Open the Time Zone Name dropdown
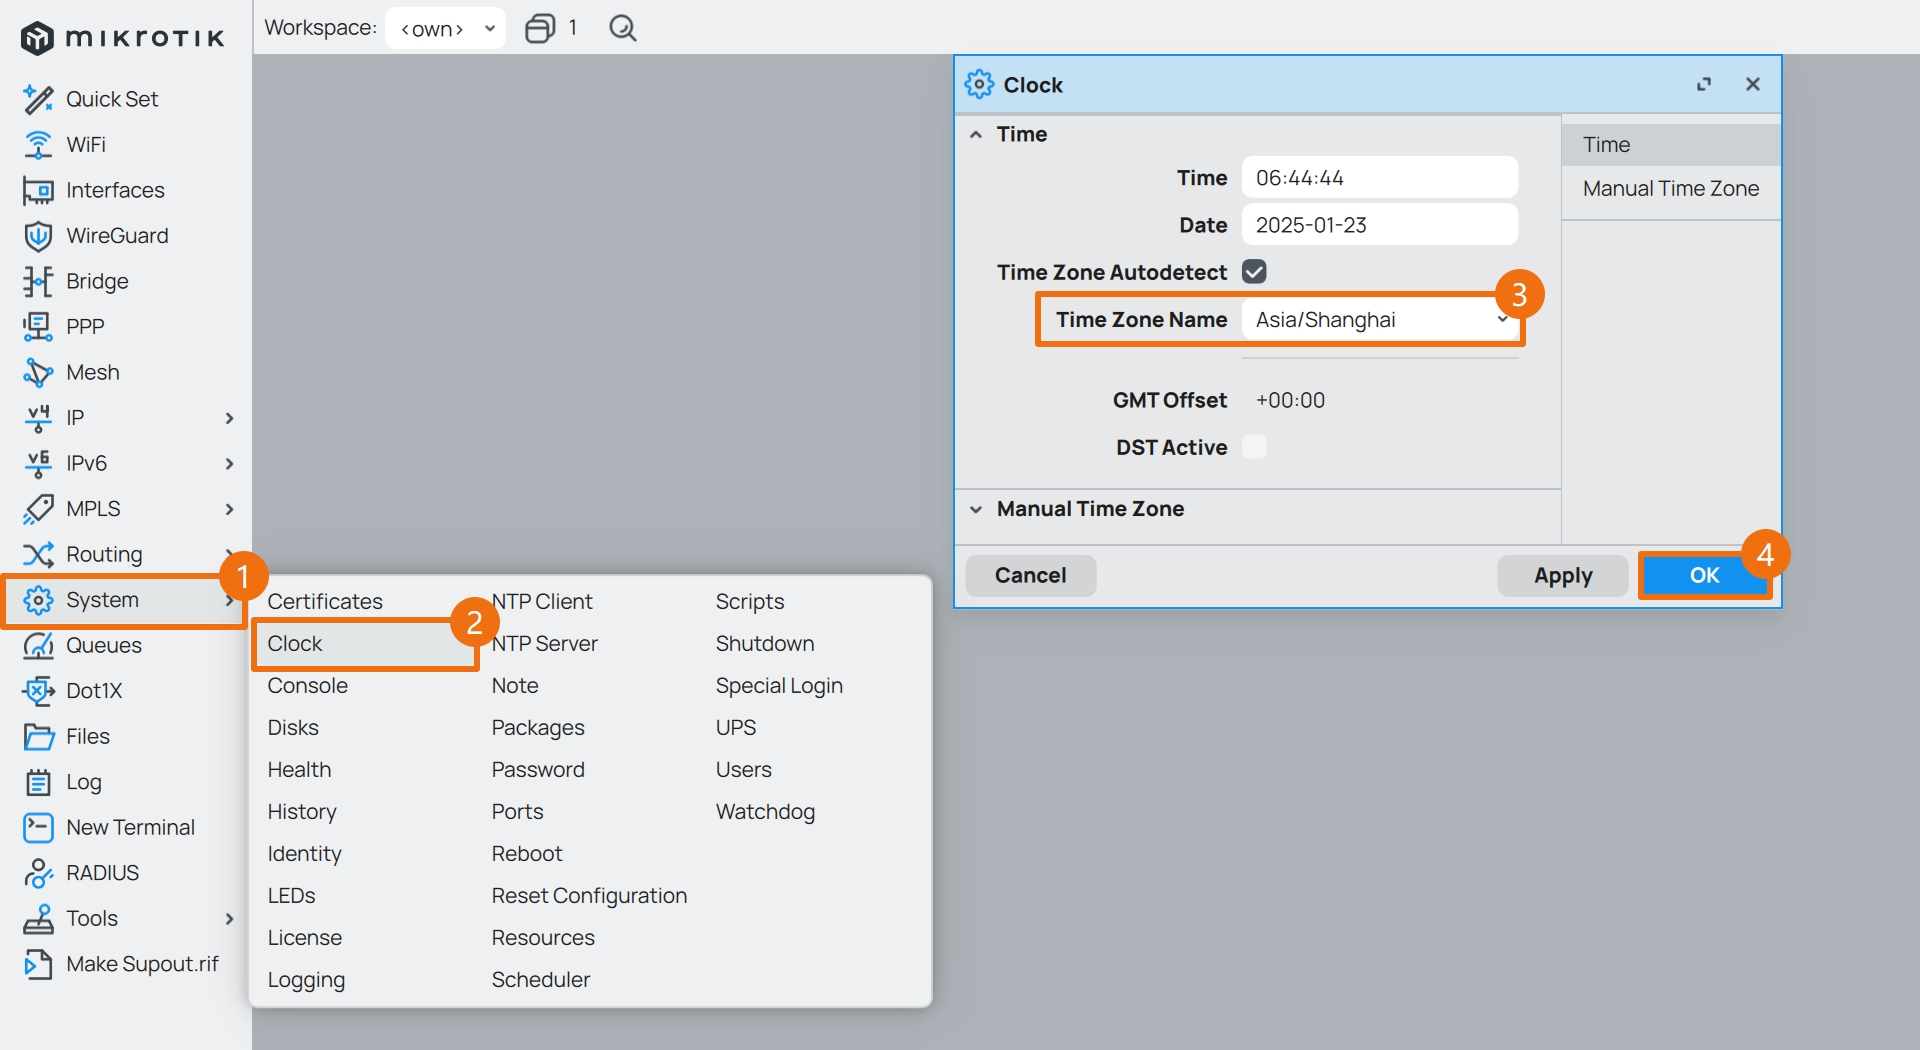Viewport: 1920px width, 1050px height. coord(1380,320)
